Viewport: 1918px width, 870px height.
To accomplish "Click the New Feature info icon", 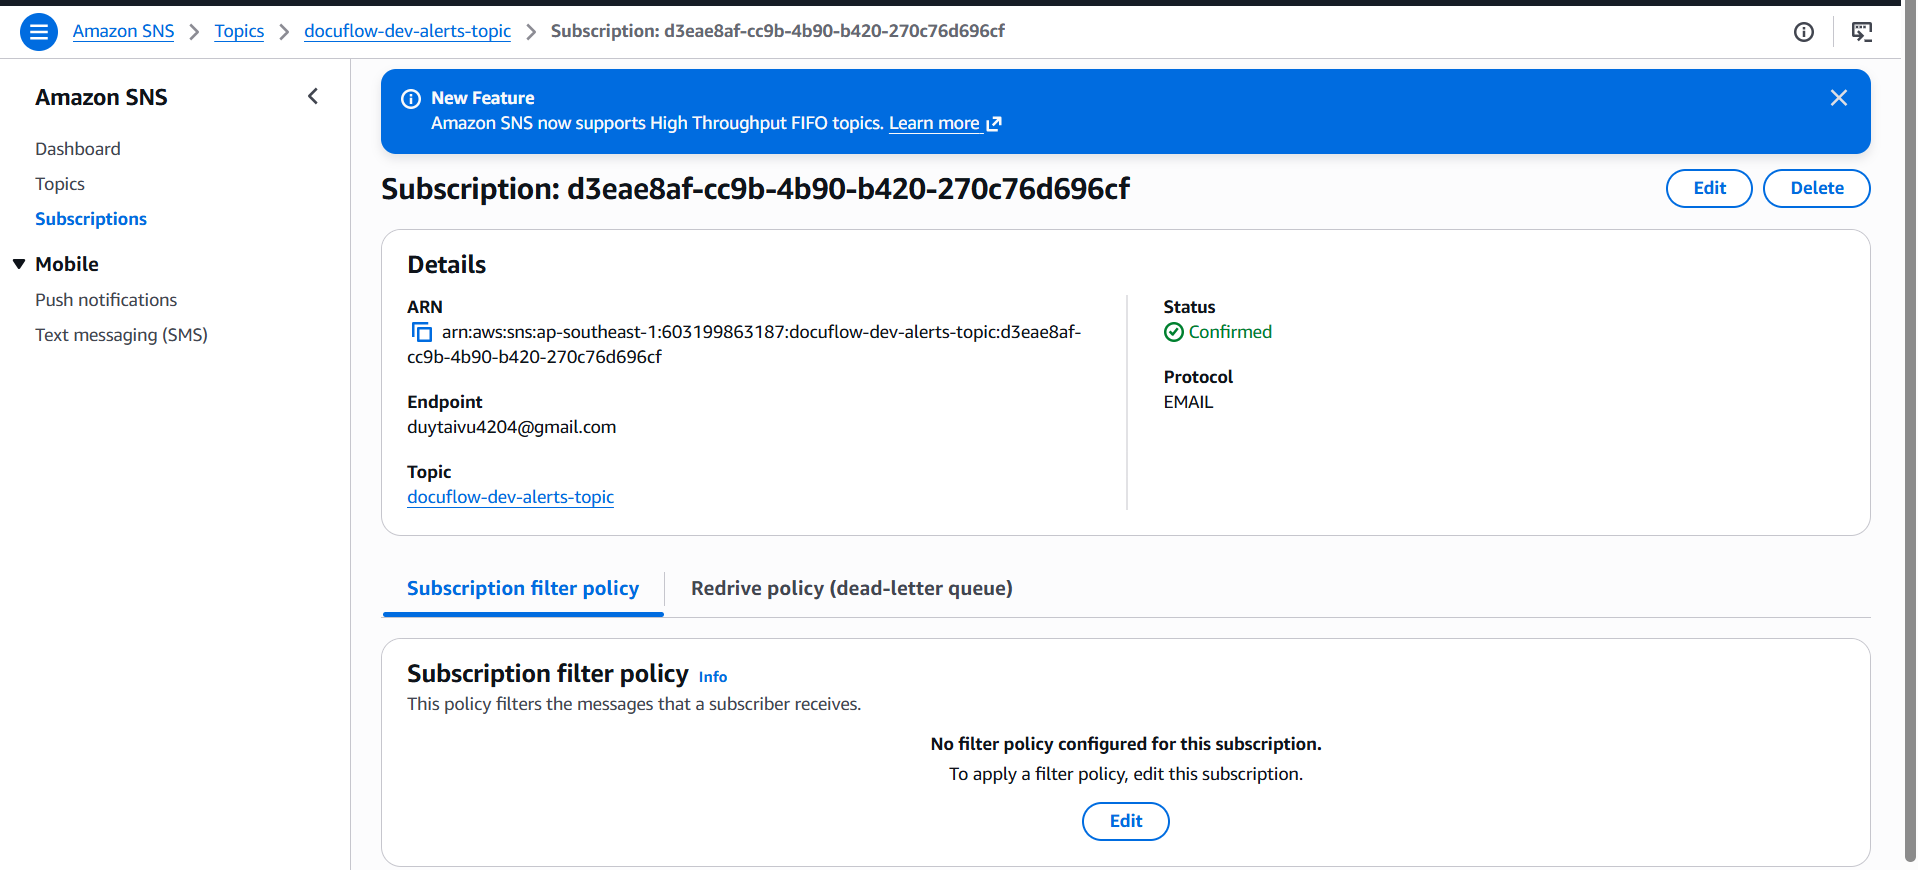I will [411, 99].
